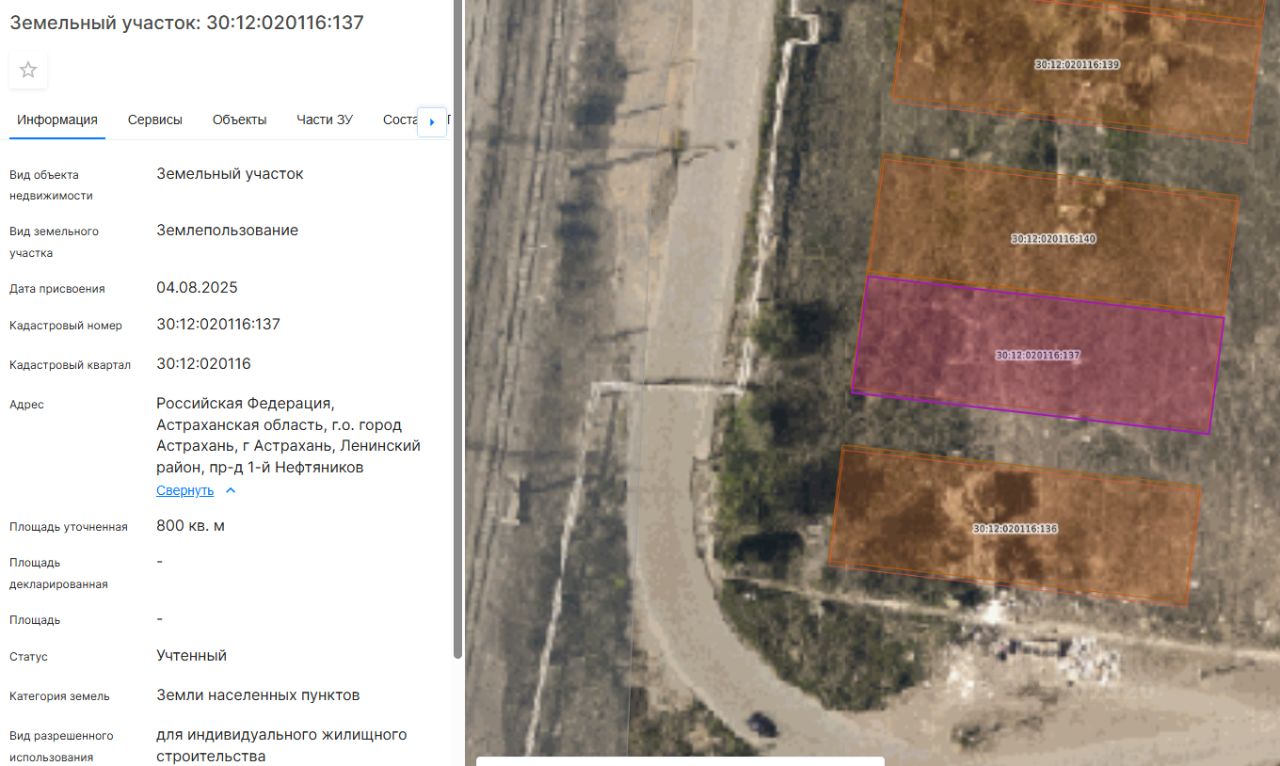Choose parcel 30:12:020116:136 on the map
1280x766 pixels.
point(1015,528)
